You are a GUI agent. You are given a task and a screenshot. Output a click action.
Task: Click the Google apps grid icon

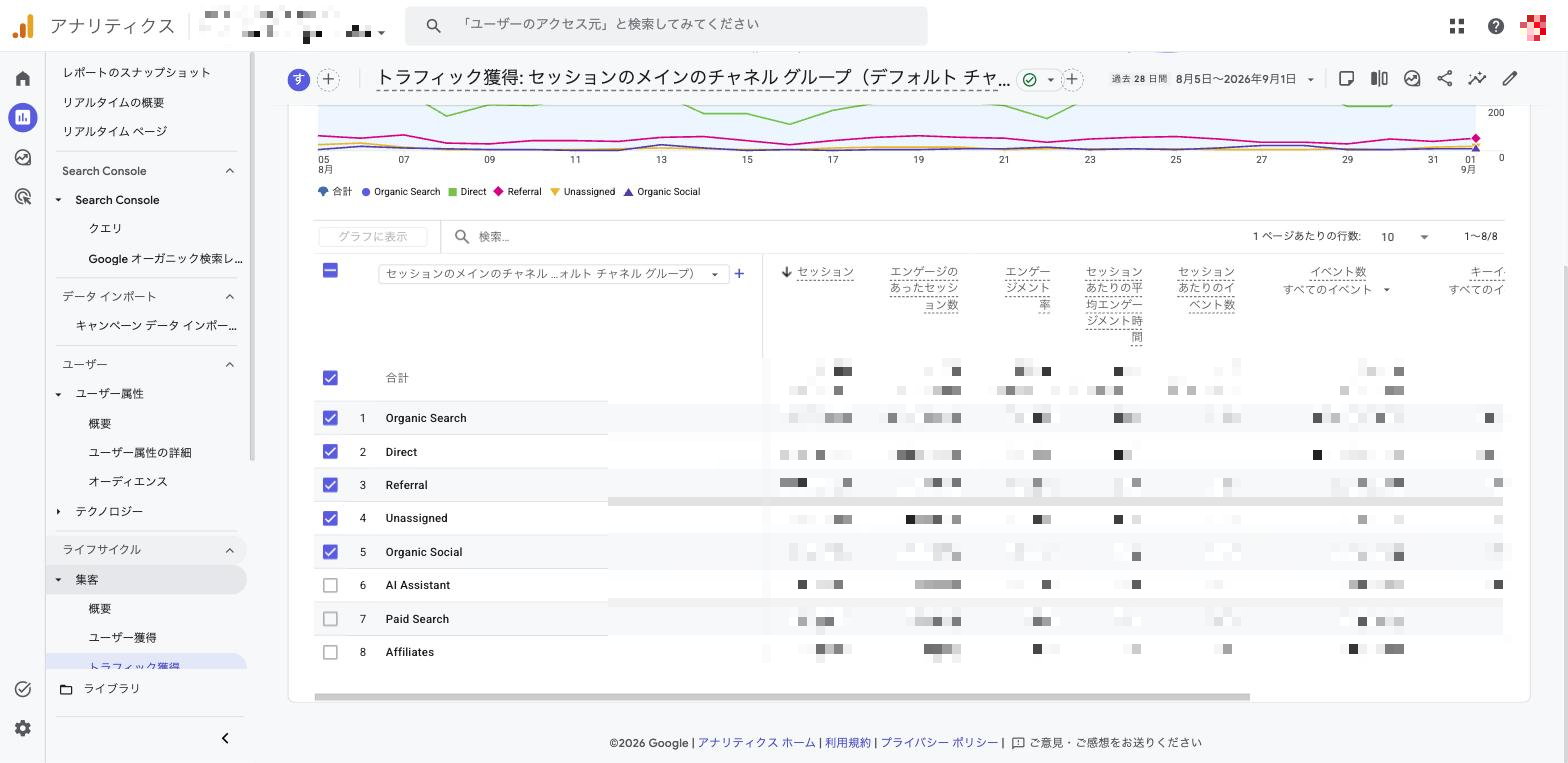(x=1457, y=26)
